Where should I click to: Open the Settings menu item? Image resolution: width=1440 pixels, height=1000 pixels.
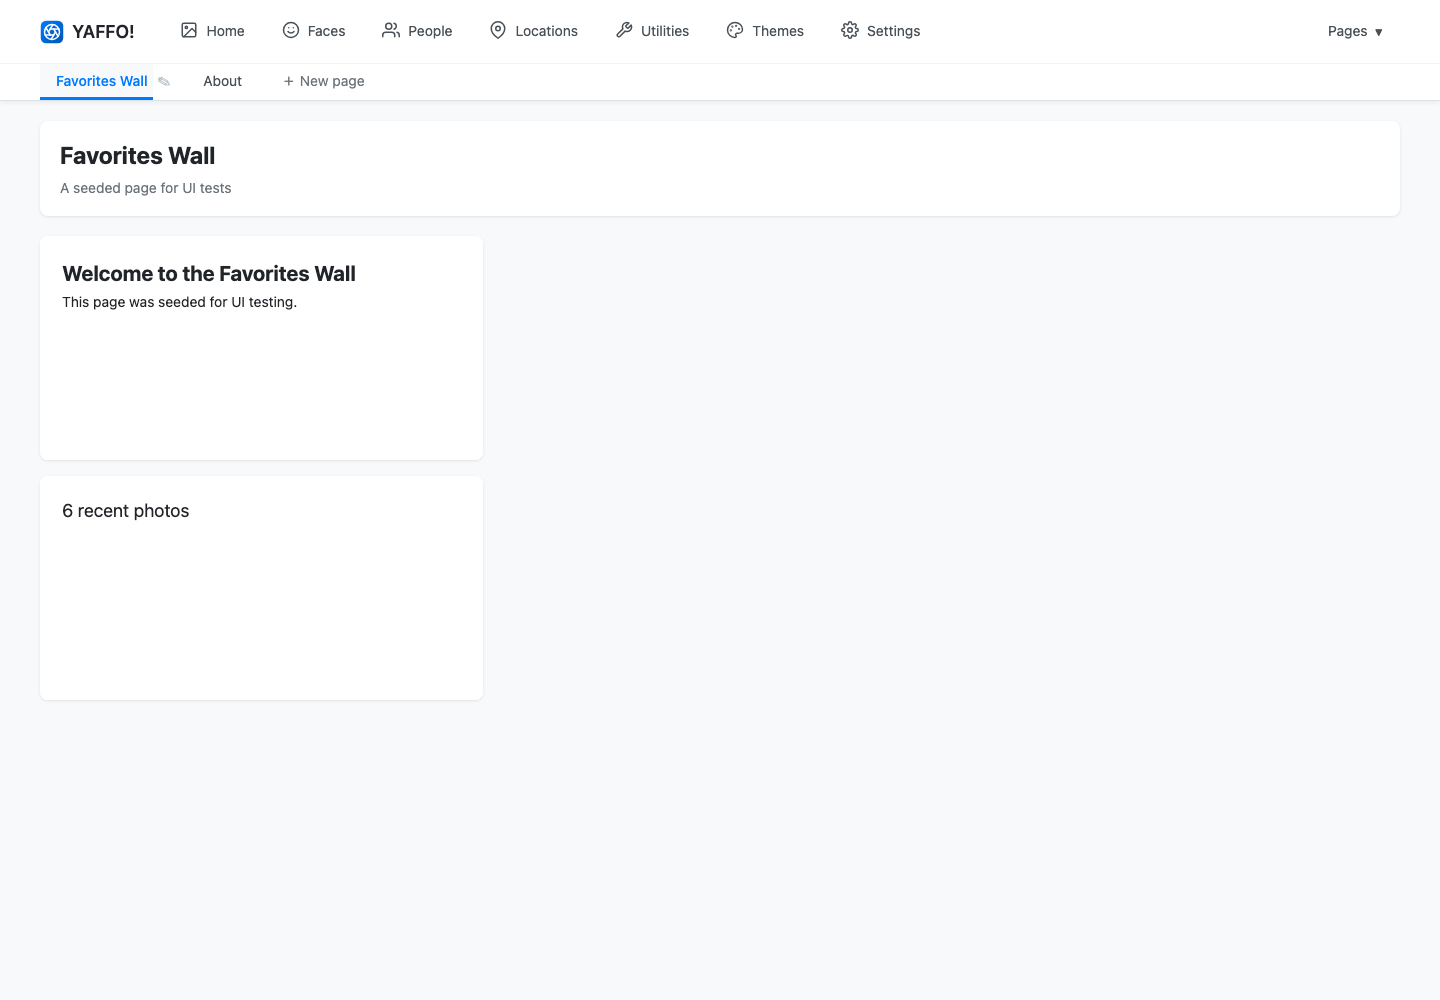pyautogui.click(x=880, y=31)
